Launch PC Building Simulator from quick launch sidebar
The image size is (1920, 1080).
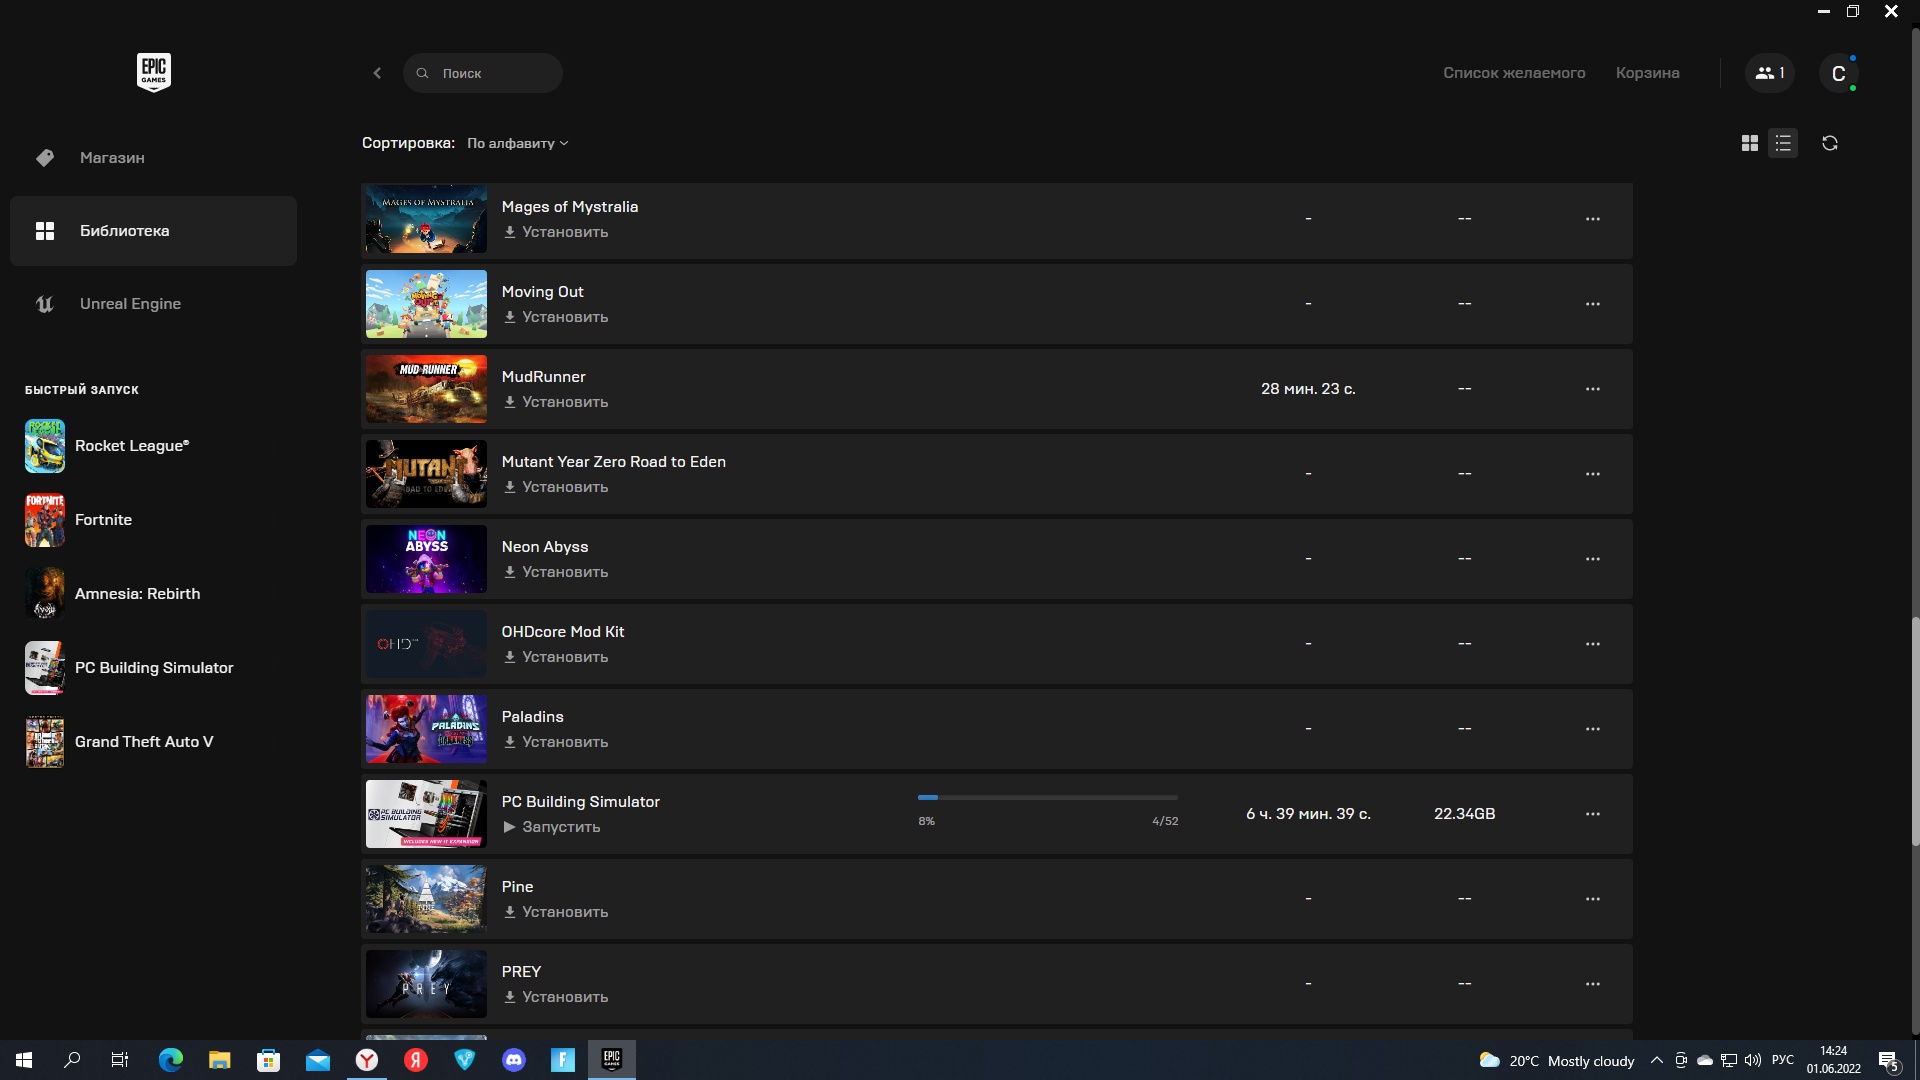pos(129,668)
